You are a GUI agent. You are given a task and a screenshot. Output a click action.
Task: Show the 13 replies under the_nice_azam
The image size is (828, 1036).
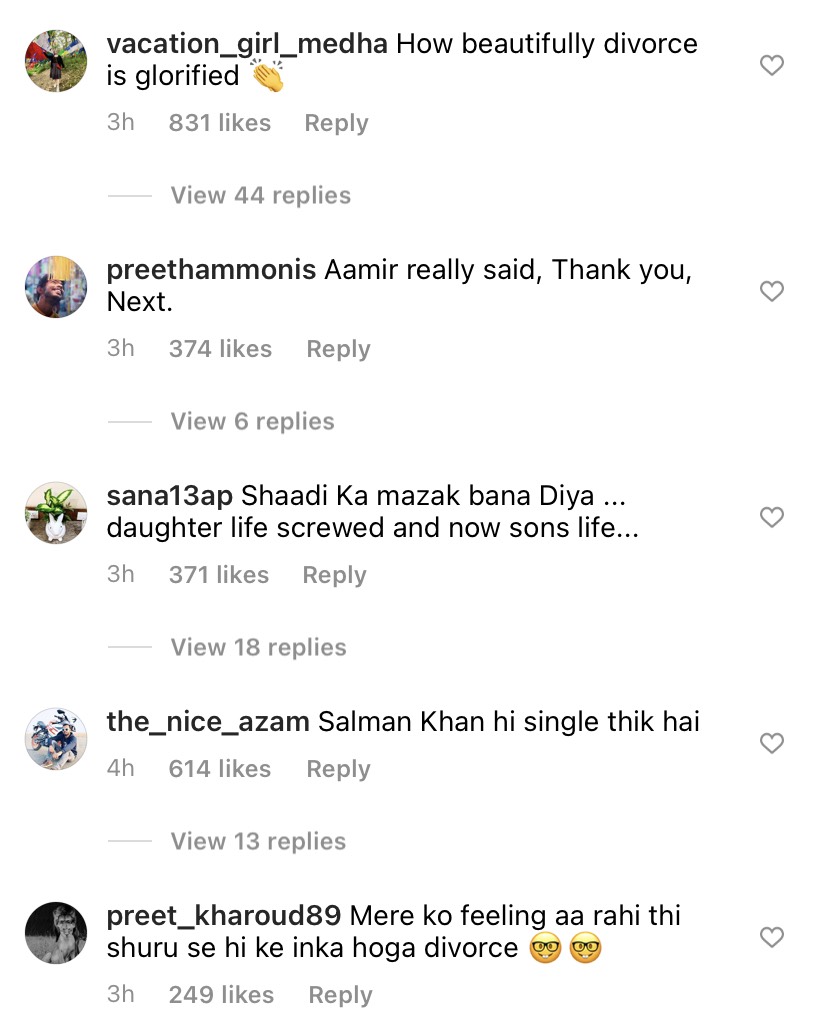click(x=258, y=842)
